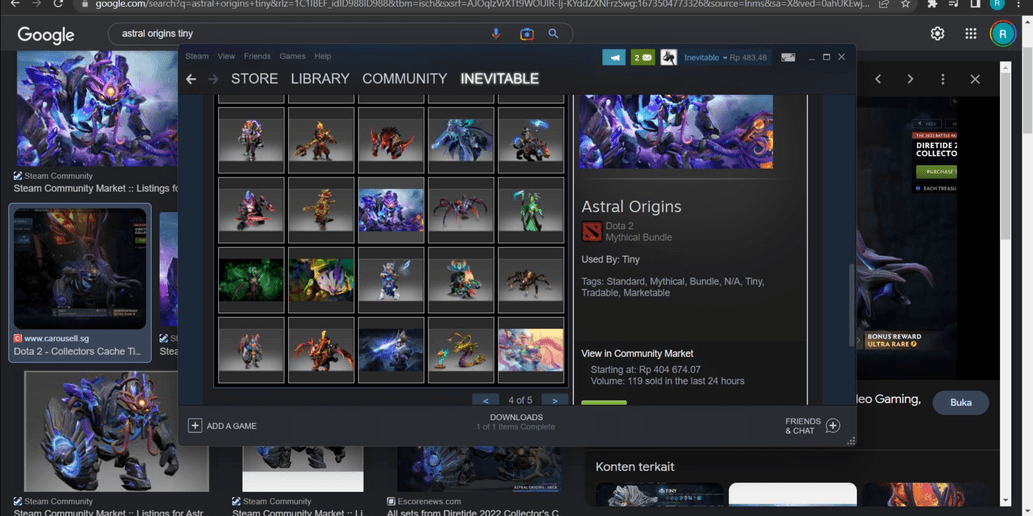This screenshot has width=1033, height=516.
Task: Click Steam's forward navigation arrow
Action: tap(213, 79)
